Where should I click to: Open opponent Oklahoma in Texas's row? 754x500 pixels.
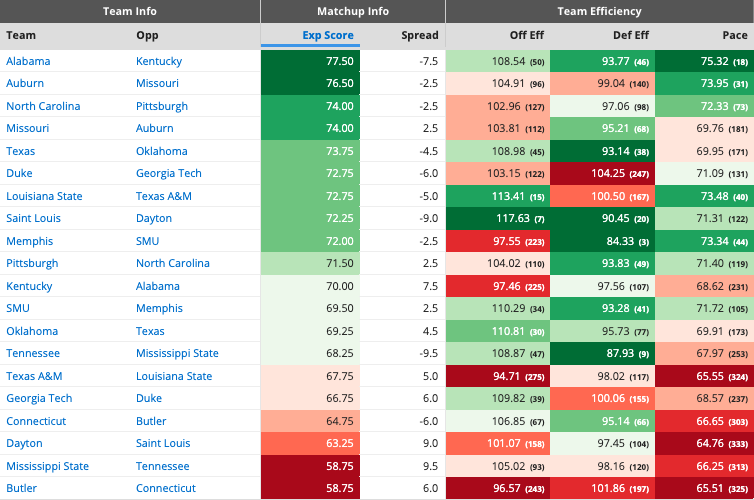tap(162, 151)
